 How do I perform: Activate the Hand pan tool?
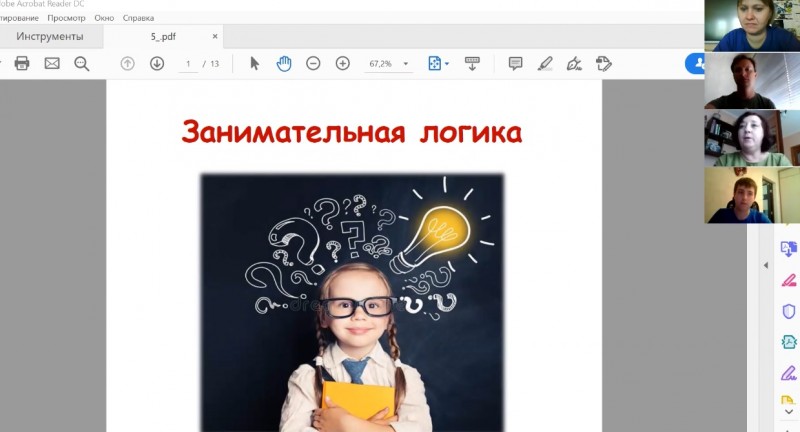[284, 63]
